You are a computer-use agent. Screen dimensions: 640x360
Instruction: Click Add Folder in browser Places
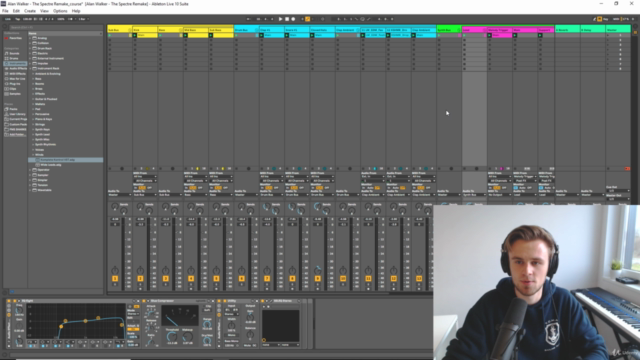17,134
